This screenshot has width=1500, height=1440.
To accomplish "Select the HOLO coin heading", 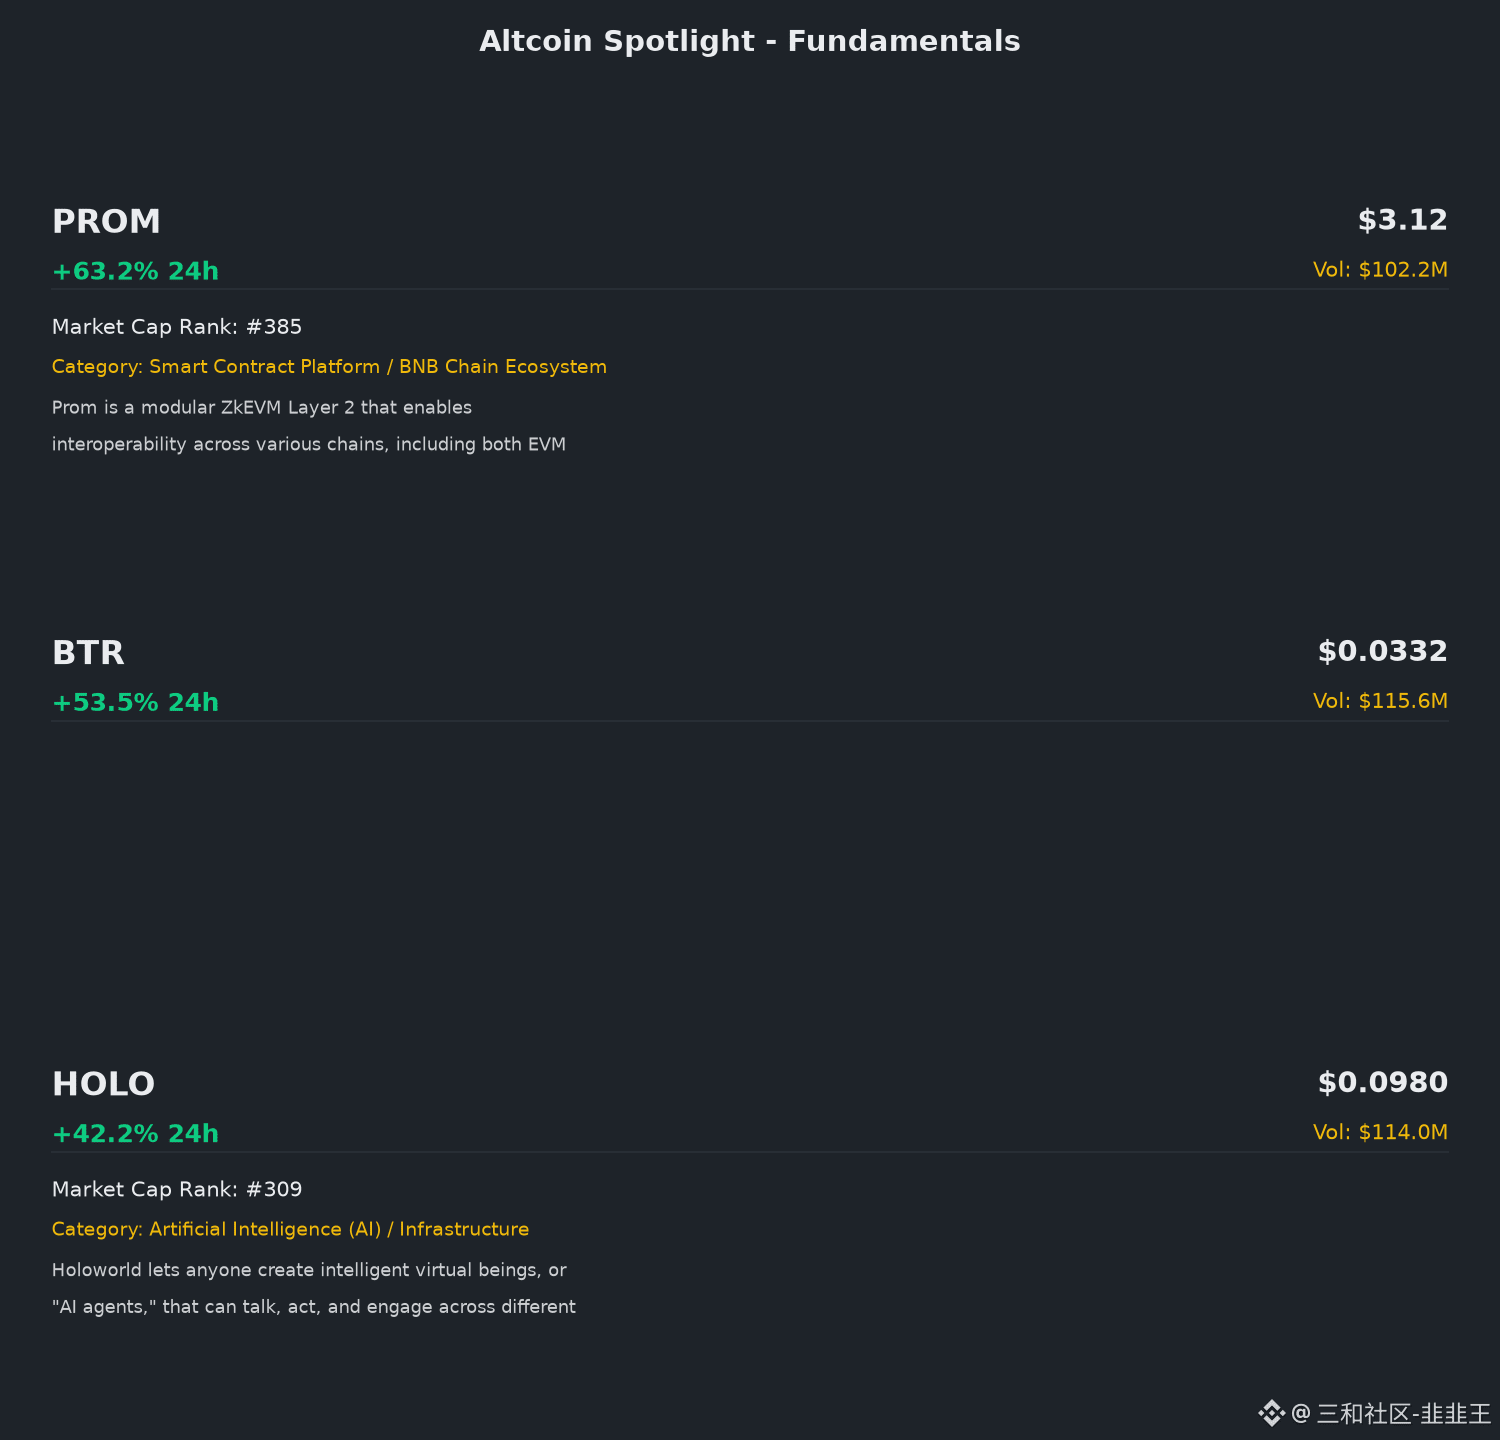I will [103, 1084].
